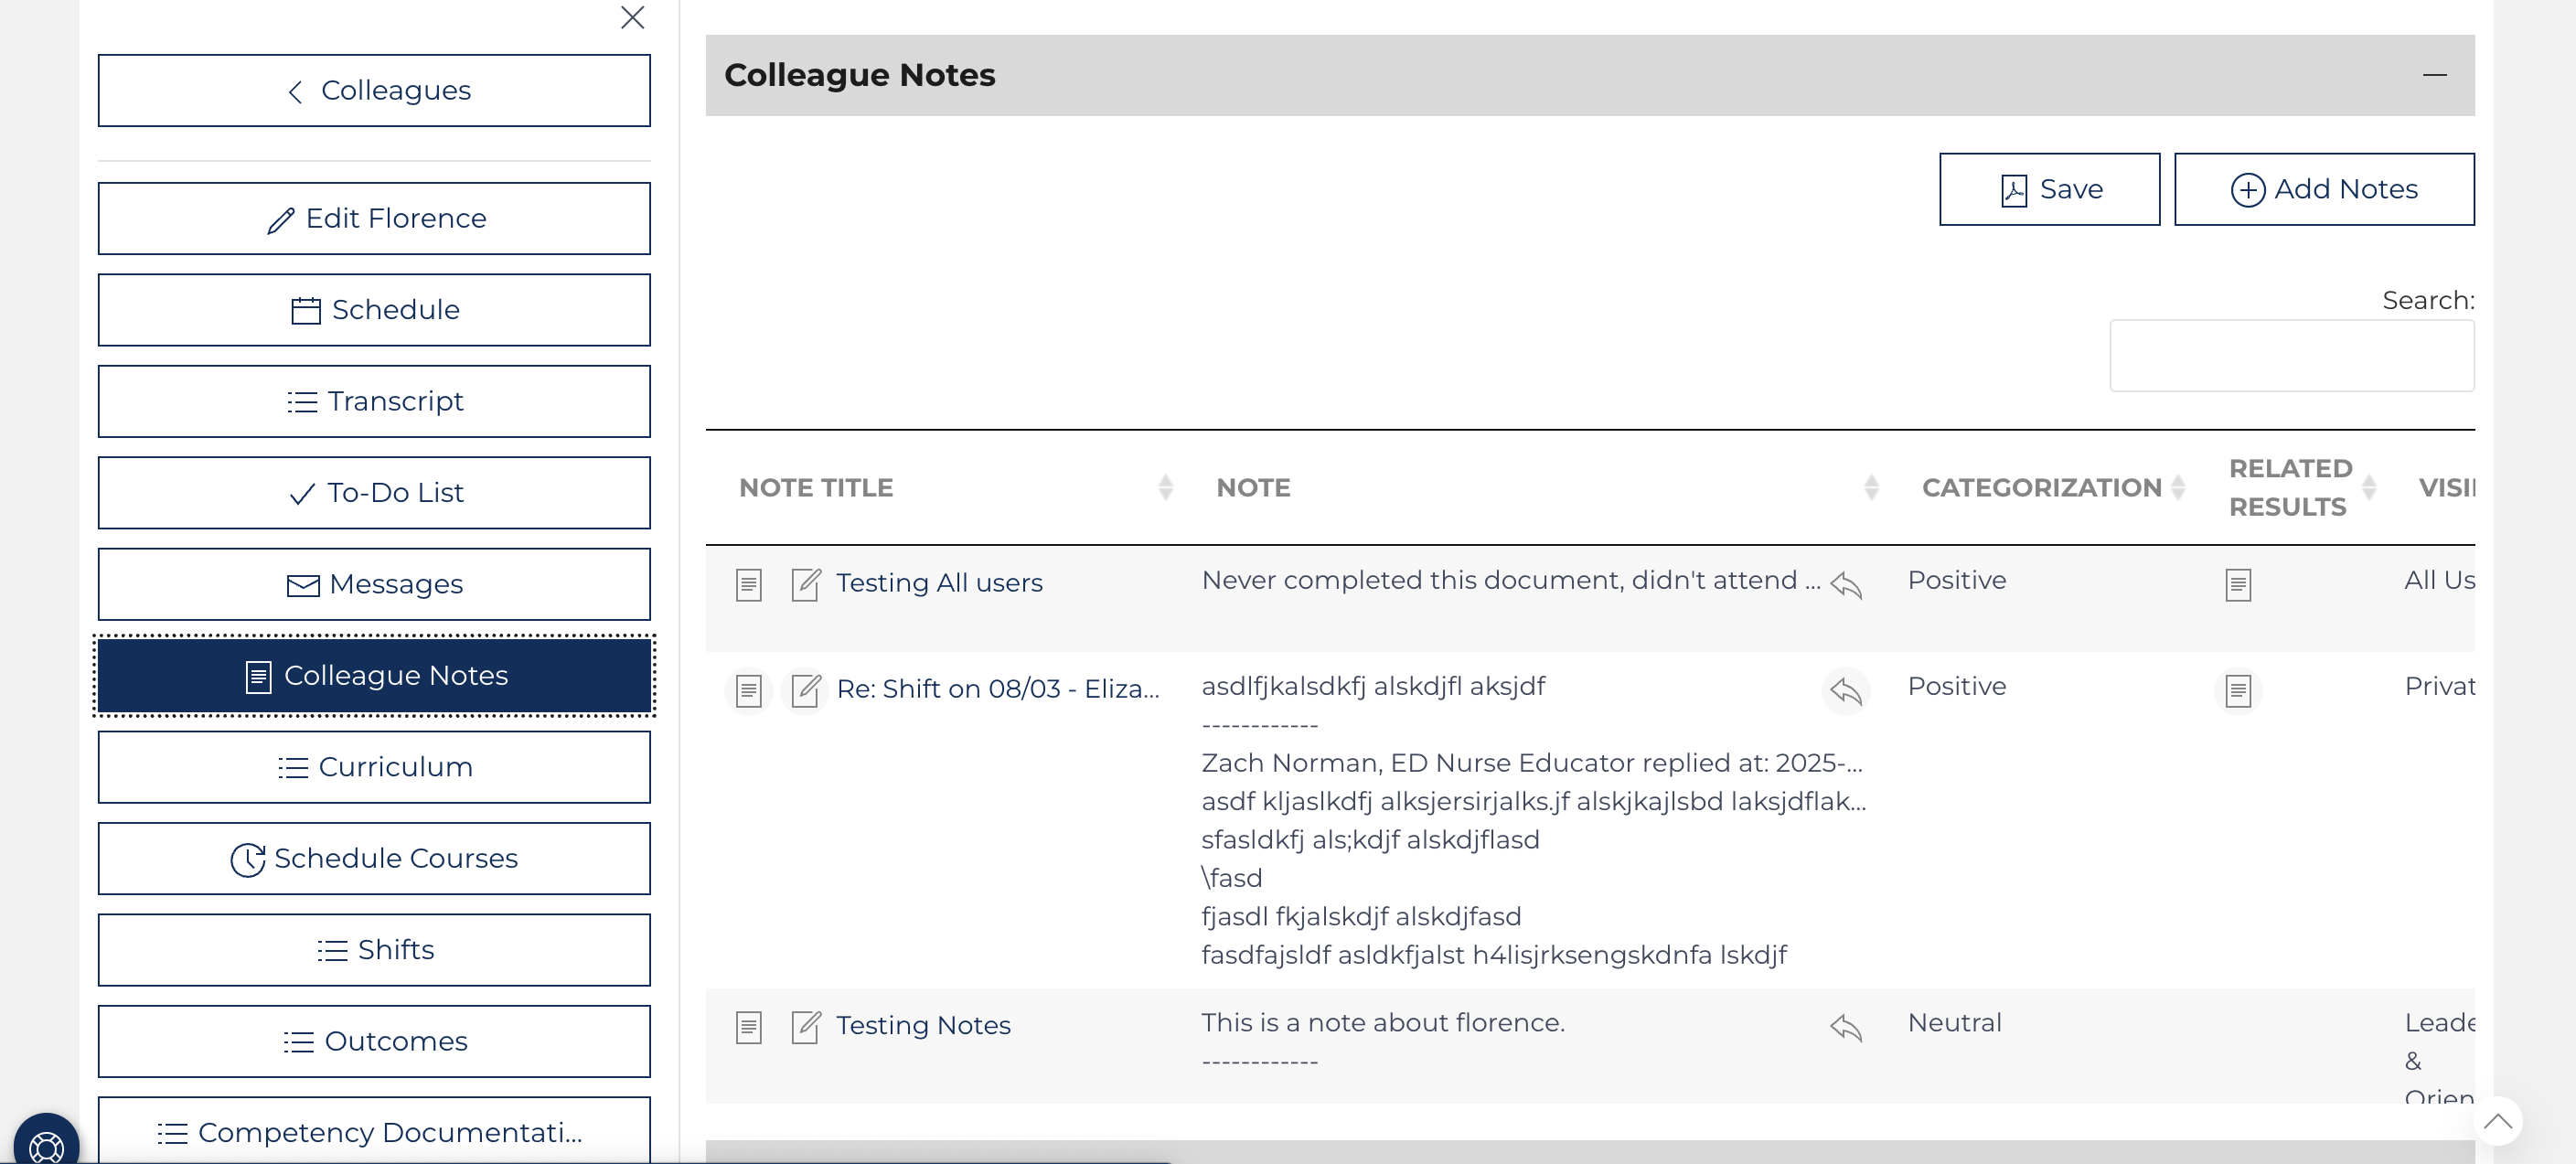Collapse the Colleague Notes panel

tap(2435, 74)
